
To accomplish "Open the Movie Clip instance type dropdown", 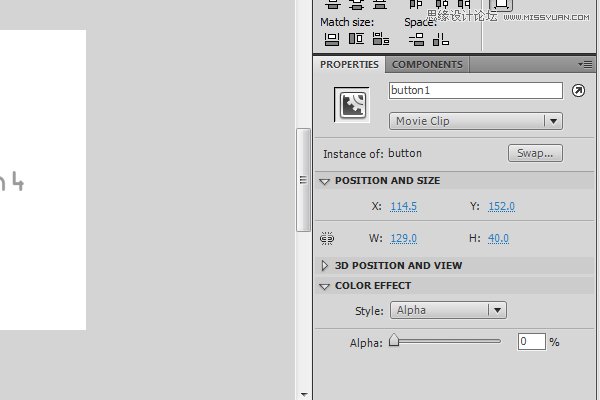I will pos(475,121).
